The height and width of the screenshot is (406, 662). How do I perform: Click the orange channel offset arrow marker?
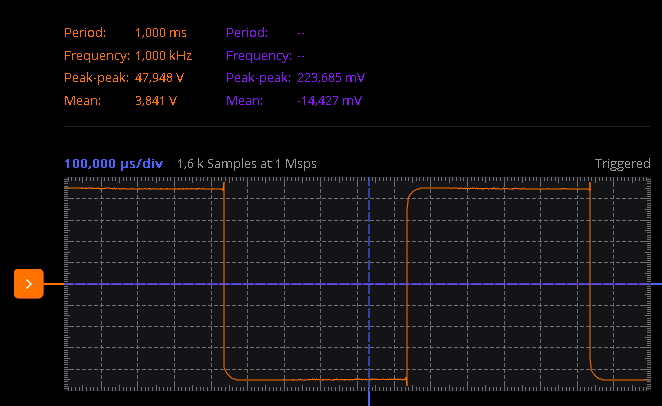pyautogui.click(x=28, y=284)
